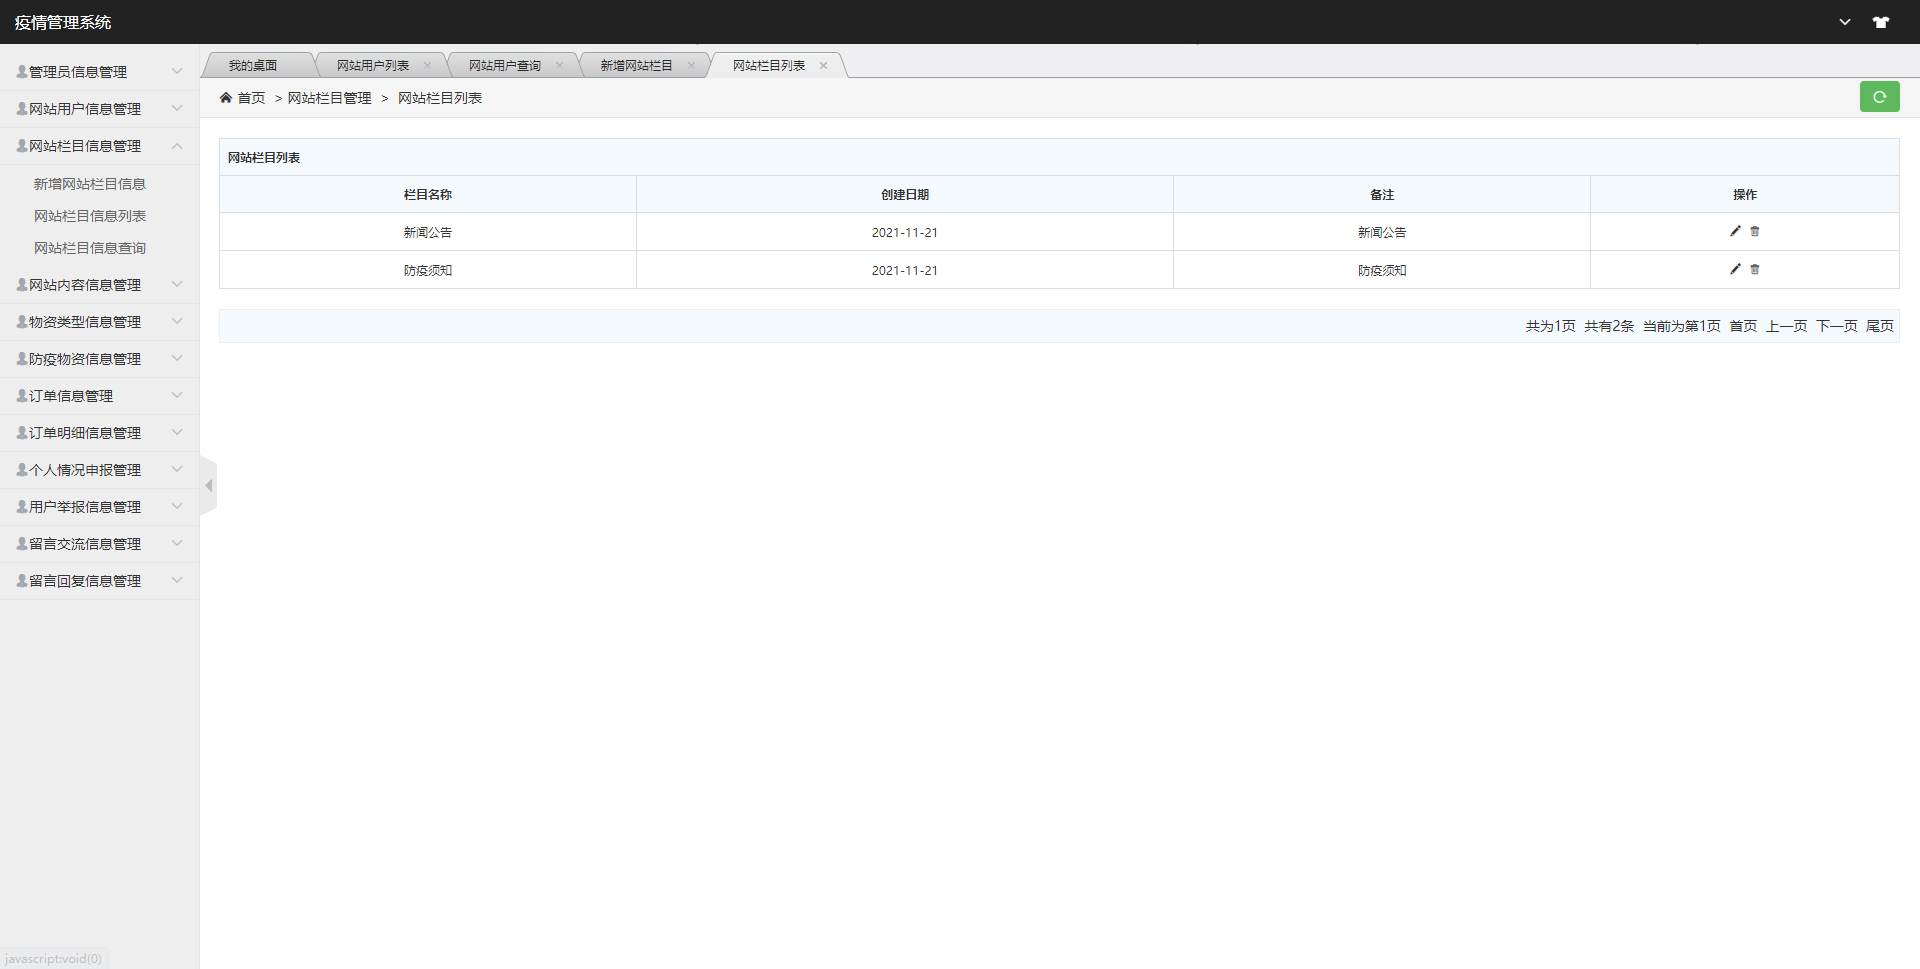Image resolution: width=1920 pixels, height=969 pixels.
Task: Edit the 防疫须知 row with pencil icon
Action: 1735,269
